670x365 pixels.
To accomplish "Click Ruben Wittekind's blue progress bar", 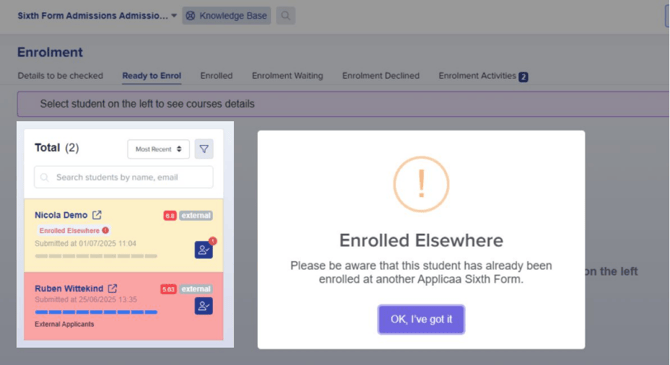I will coord(96,312).
